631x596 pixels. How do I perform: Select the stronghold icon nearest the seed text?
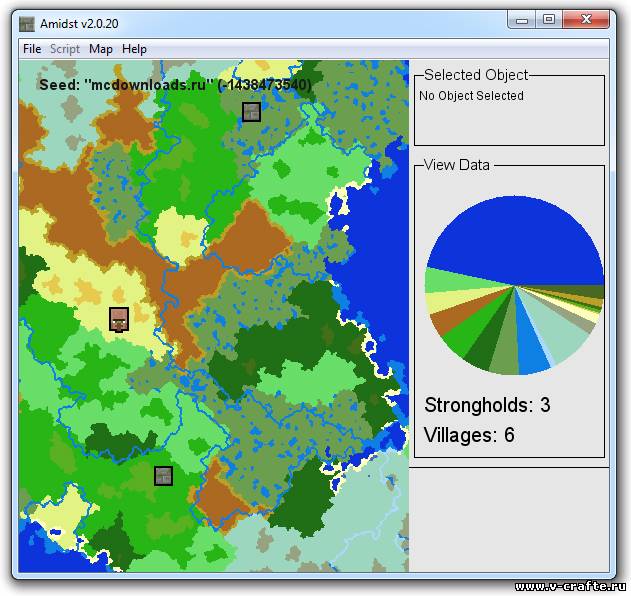coord(251,112)
